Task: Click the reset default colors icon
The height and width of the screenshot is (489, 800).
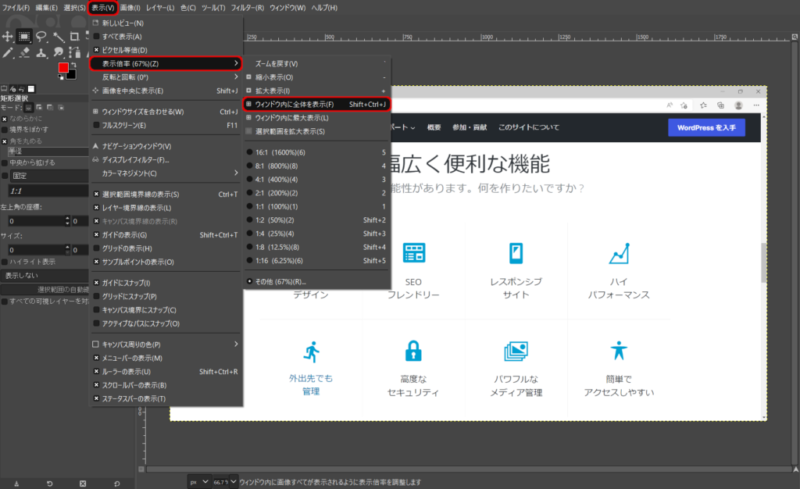Action: coord(61,77)
